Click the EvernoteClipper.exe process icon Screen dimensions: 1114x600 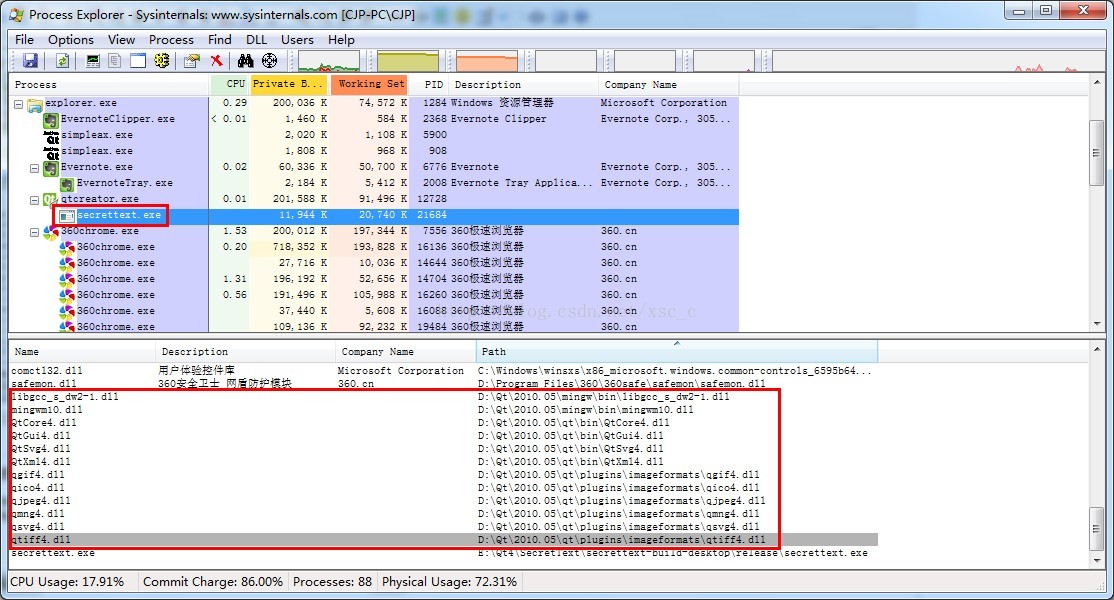[x=50, y=121]
